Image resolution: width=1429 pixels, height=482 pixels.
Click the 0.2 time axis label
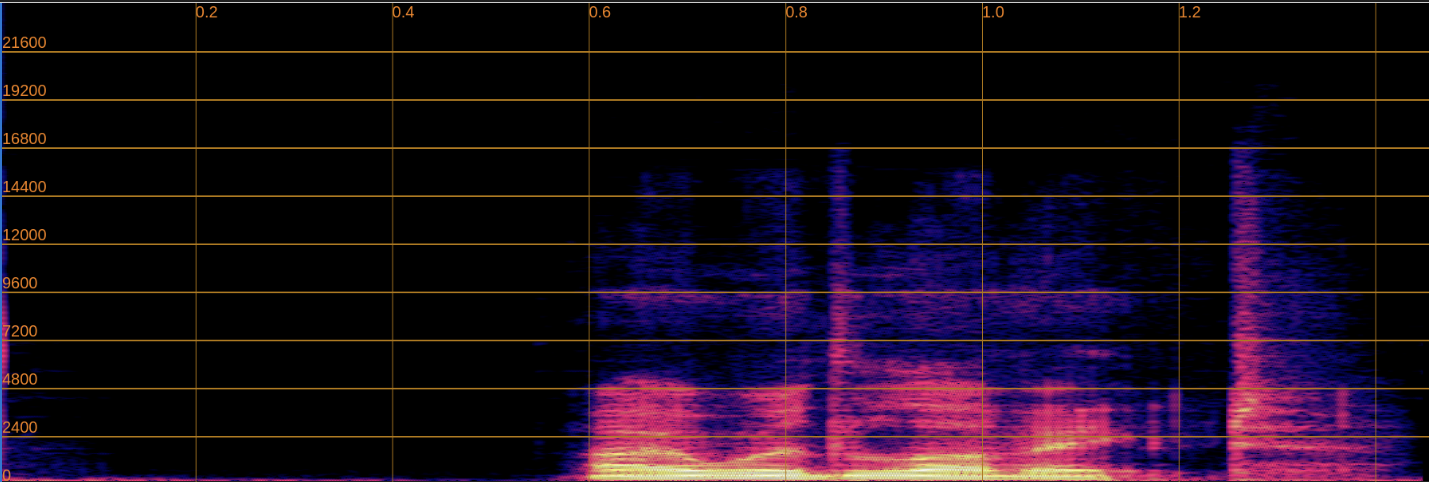207,13
